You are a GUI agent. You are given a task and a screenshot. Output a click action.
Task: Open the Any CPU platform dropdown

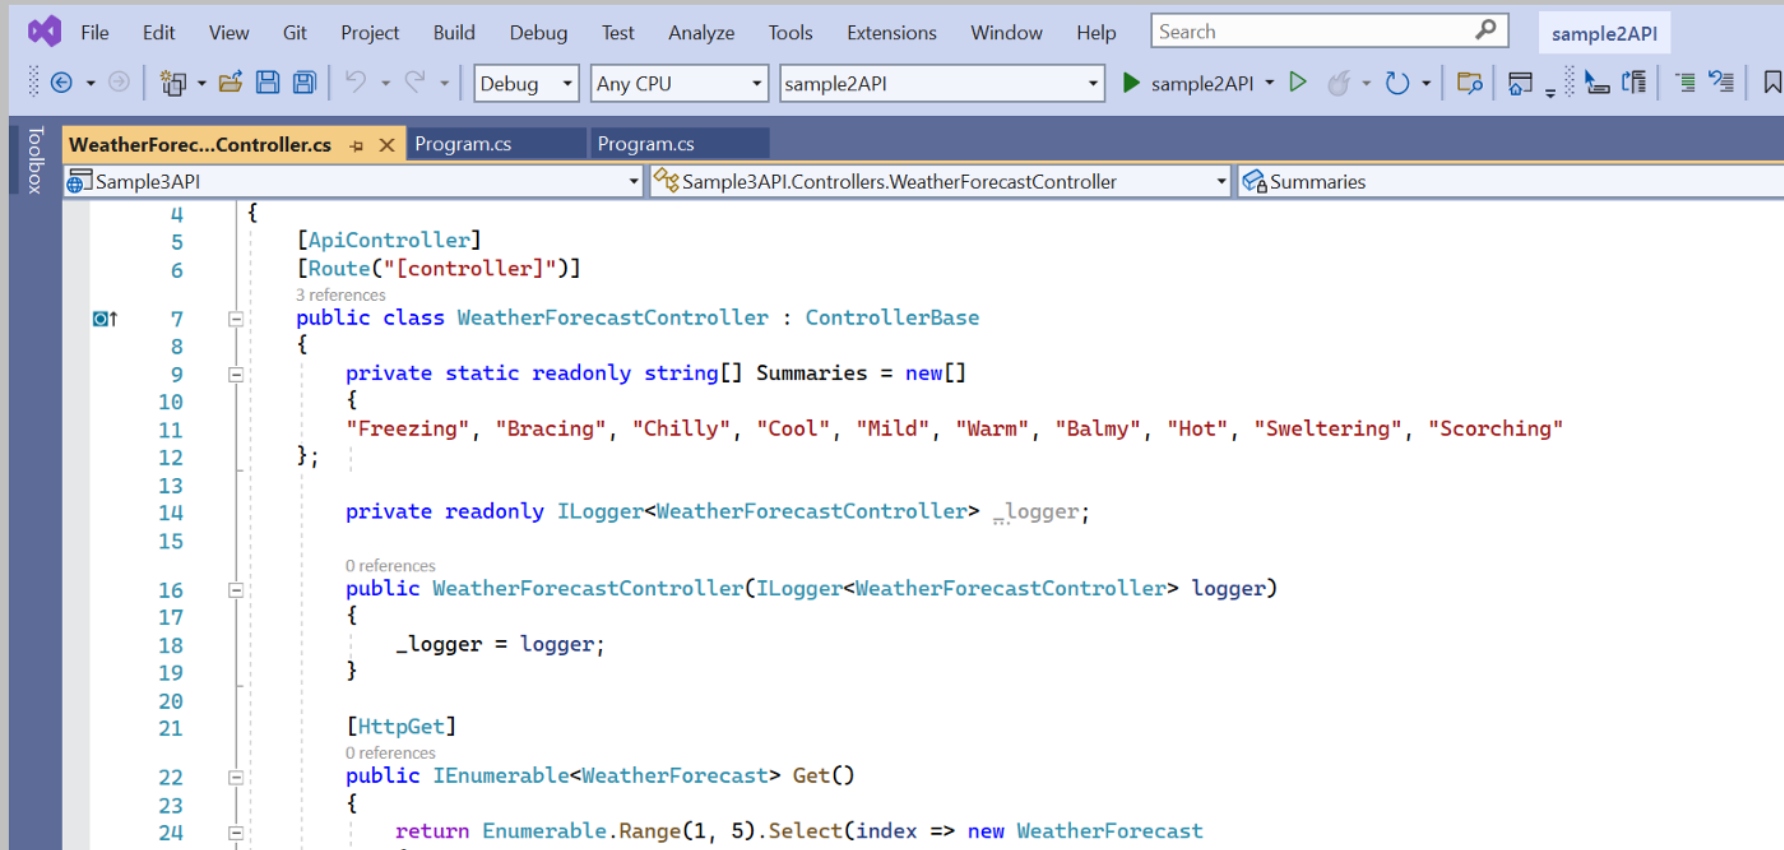679,84
